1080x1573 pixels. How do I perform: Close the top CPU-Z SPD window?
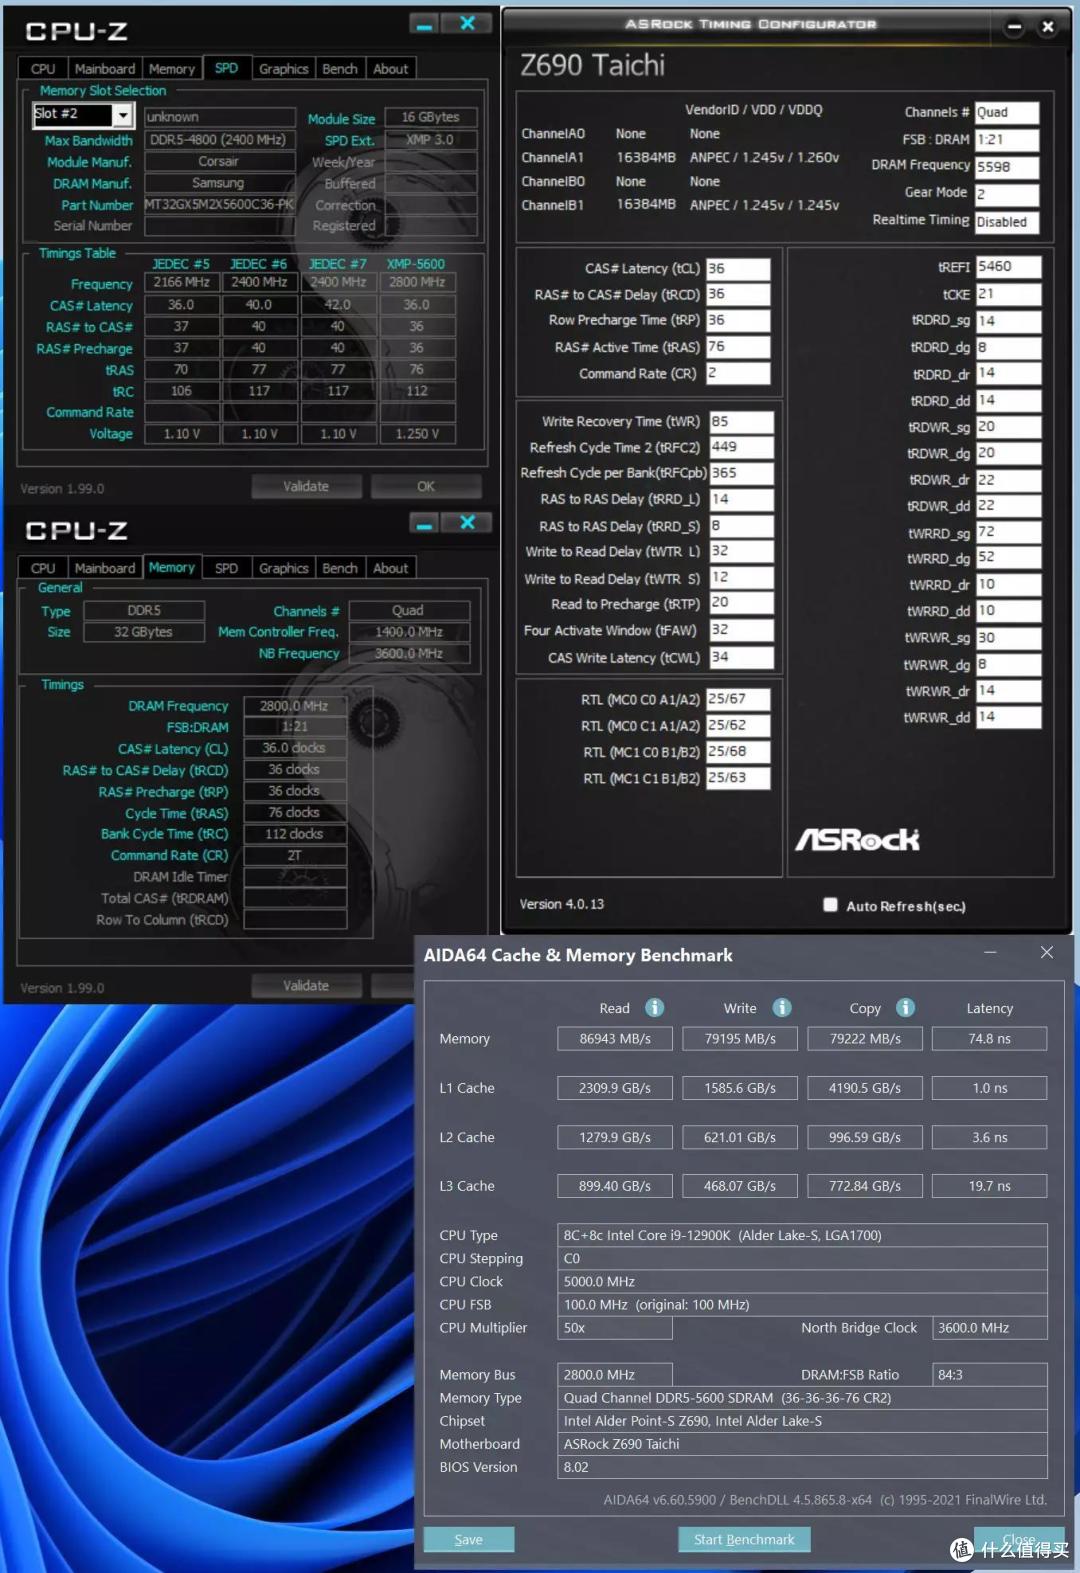[467, 24]
